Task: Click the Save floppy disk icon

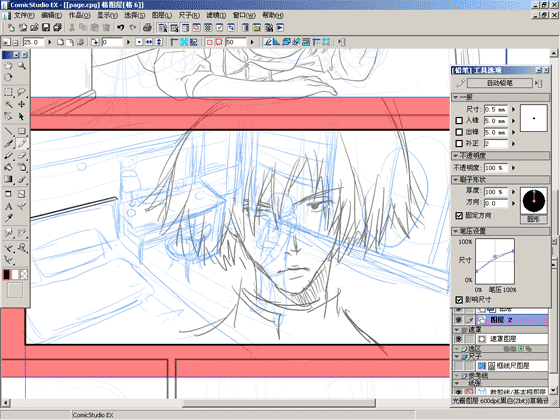Action: (46, 28)
